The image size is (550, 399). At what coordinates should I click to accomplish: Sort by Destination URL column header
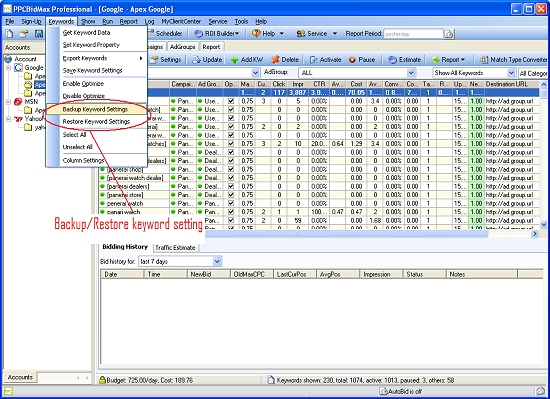pyautogui.click(x=511, y=84)
